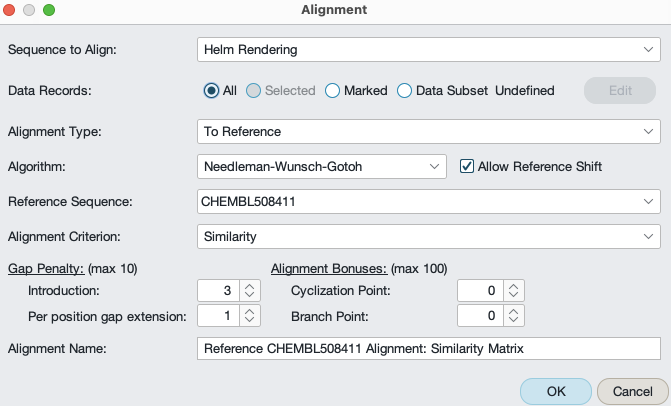Open the Alignment Type dropdown

[x=428, y=132]
